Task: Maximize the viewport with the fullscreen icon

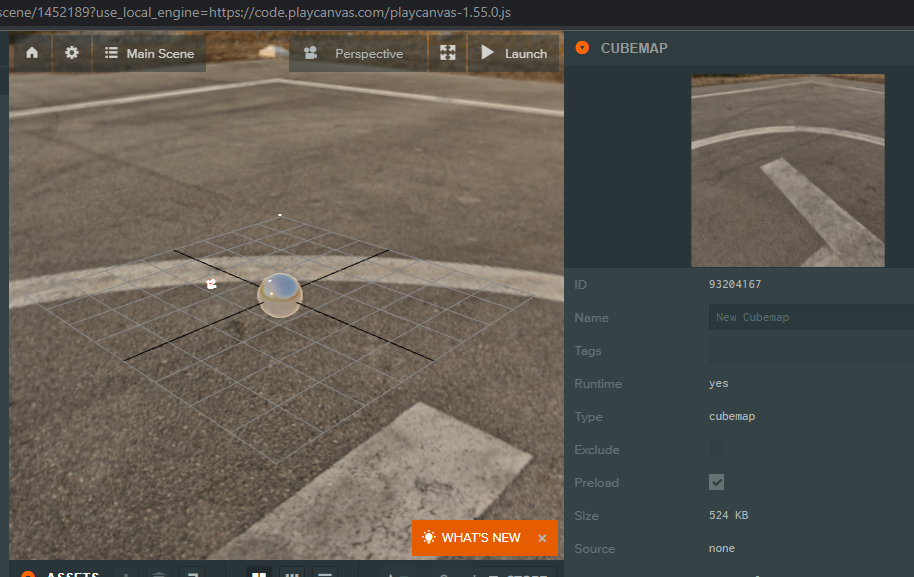Action: point(447,52)
